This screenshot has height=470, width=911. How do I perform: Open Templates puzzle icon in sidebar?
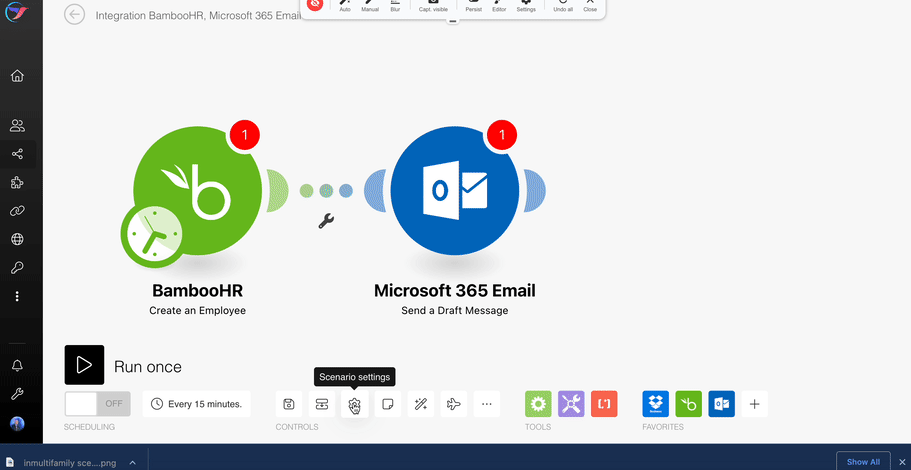(17, 182)
